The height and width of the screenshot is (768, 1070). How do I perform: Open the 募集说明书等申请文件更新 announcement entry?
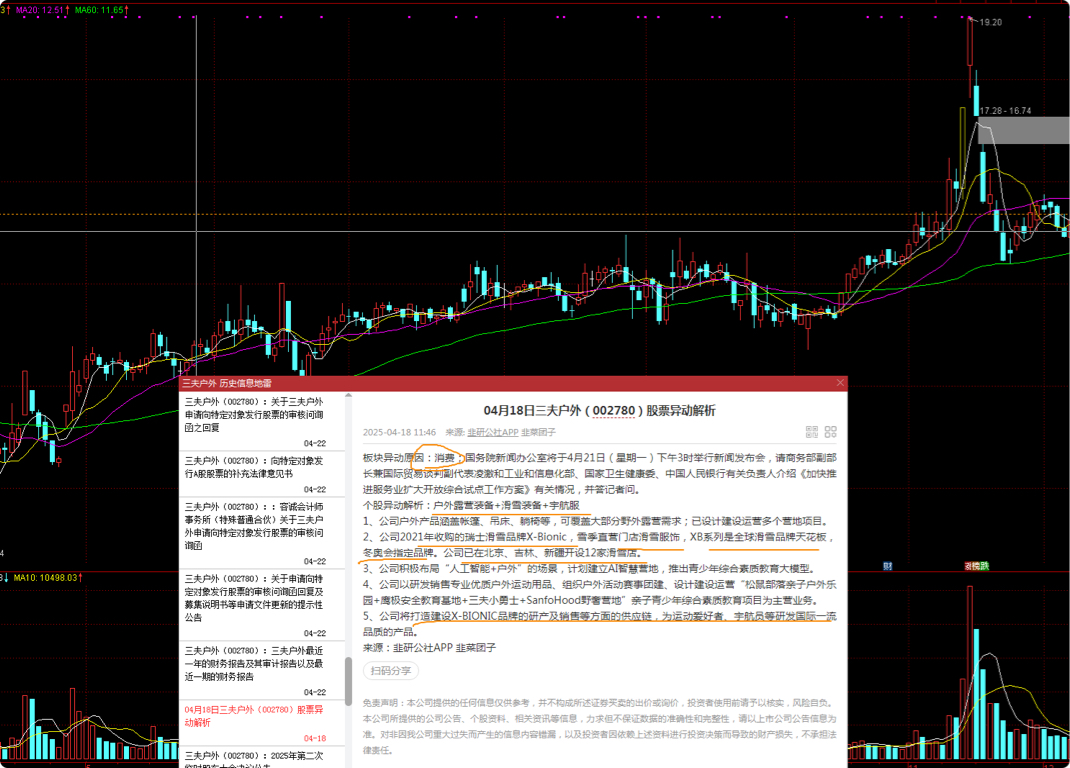[261, 604]
